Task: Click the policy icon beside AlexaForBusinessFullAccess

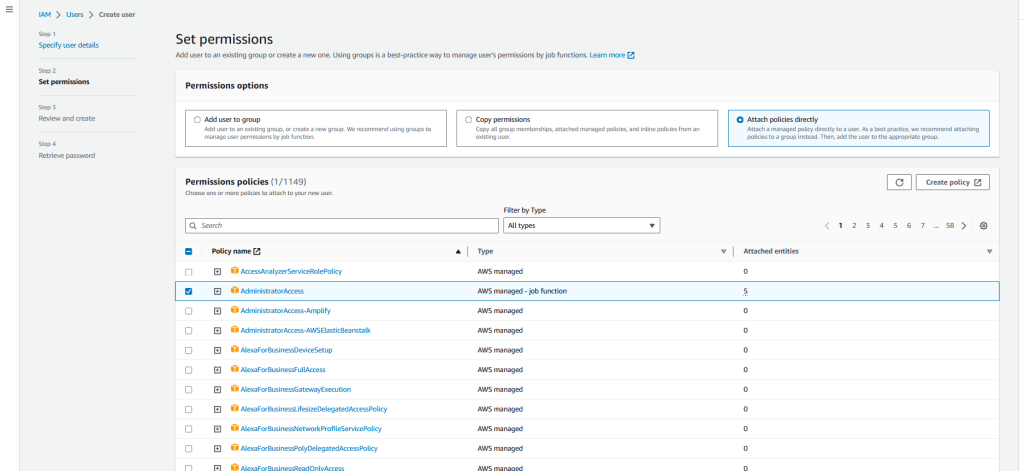Action: [234, 369]
